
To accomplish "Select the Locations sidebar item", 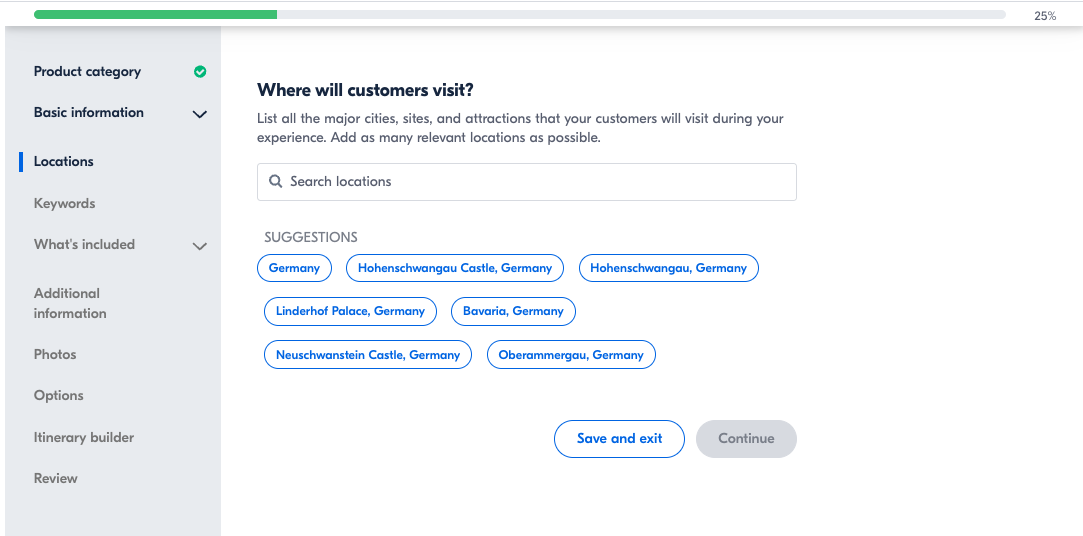I will click(x=63, y=161).
